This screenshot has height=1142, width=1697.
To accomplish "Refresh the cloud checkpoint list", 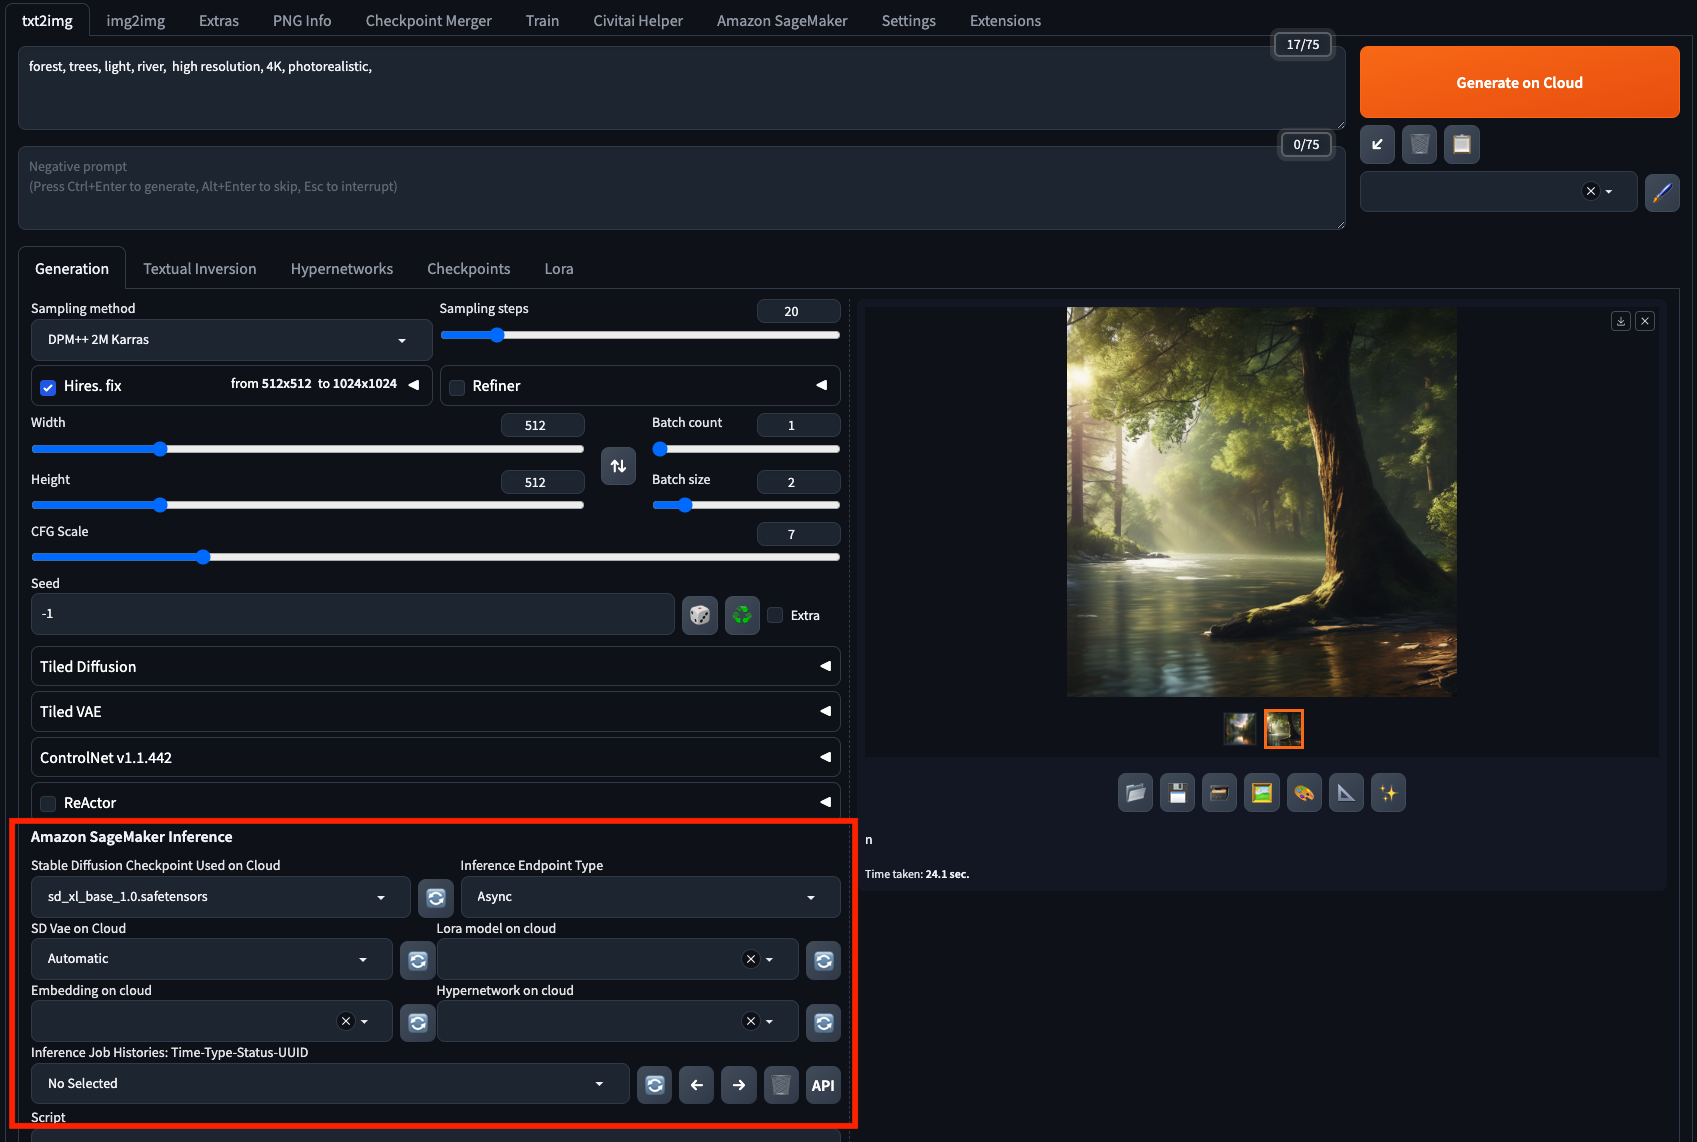I will (436, 898).
